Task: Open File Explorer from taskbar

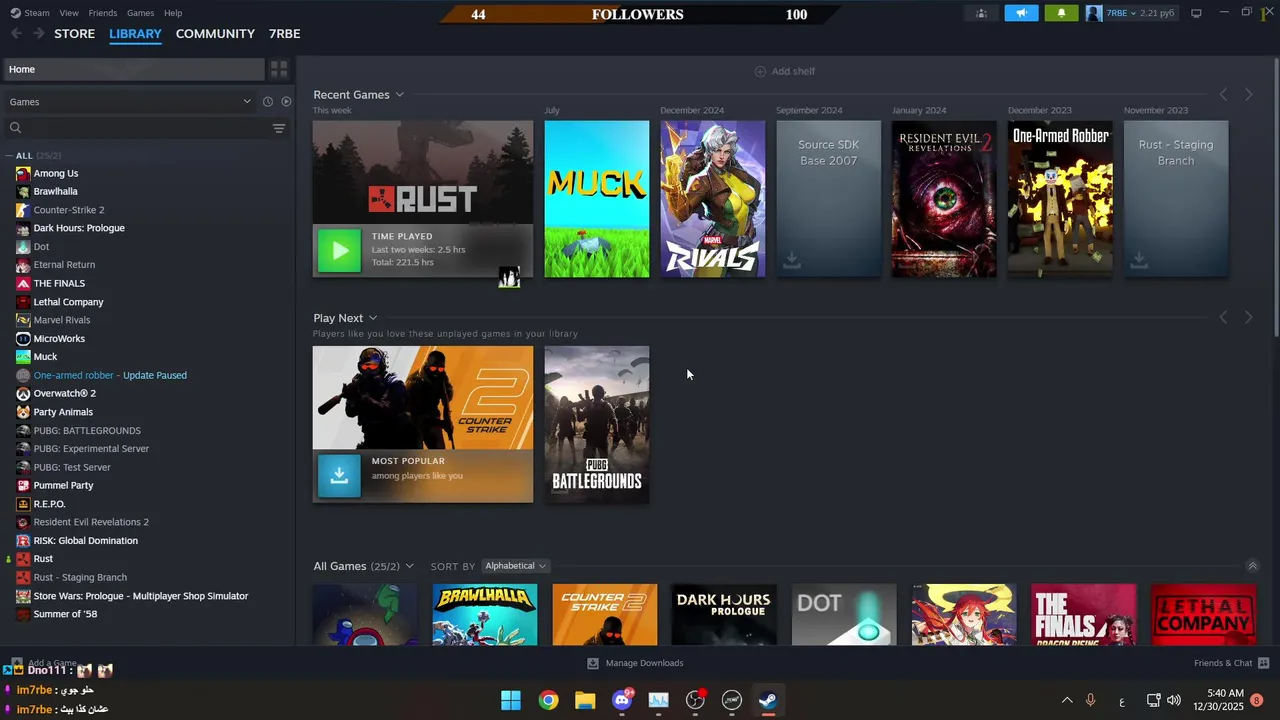Action: pyautogui.click(x=585, y=700)
